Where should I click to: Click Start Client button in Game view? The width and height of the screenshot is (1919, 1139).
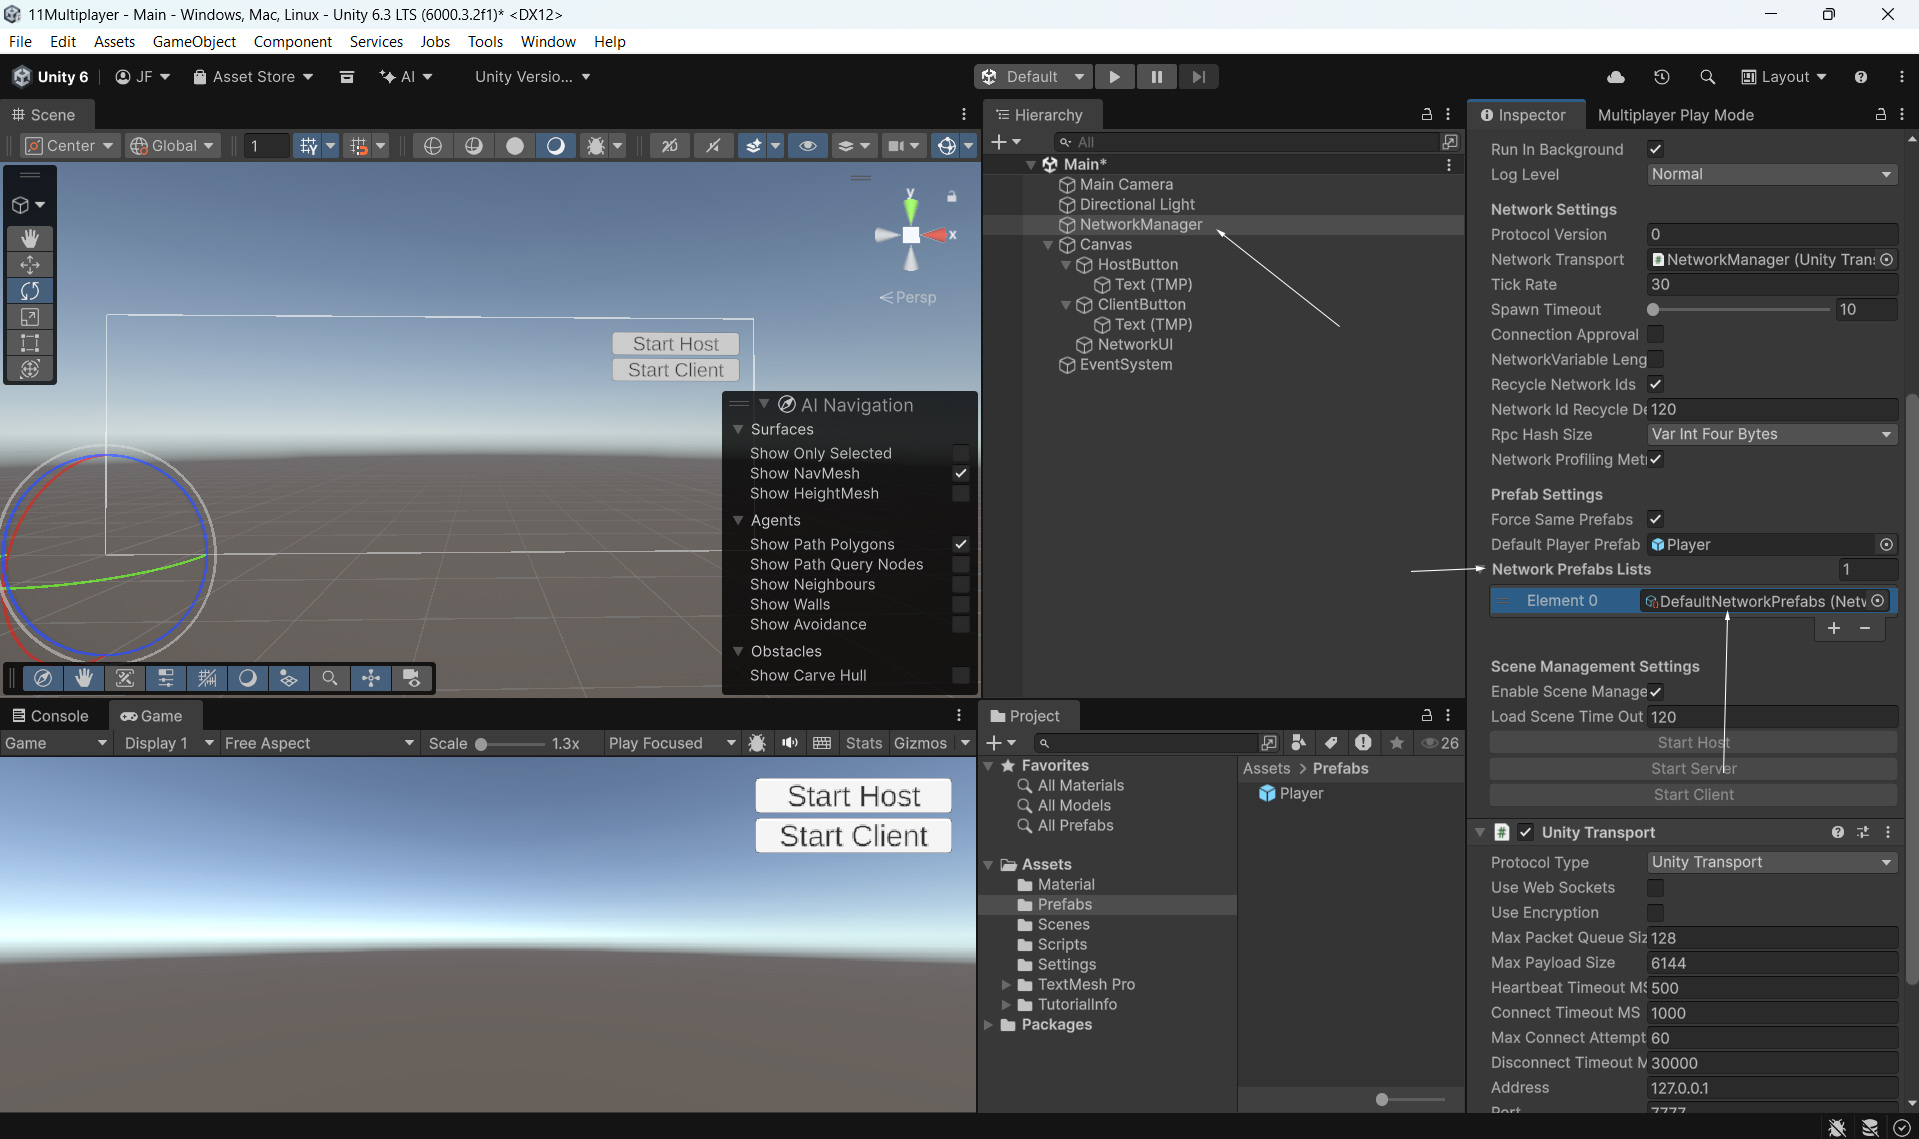point(853,836)
